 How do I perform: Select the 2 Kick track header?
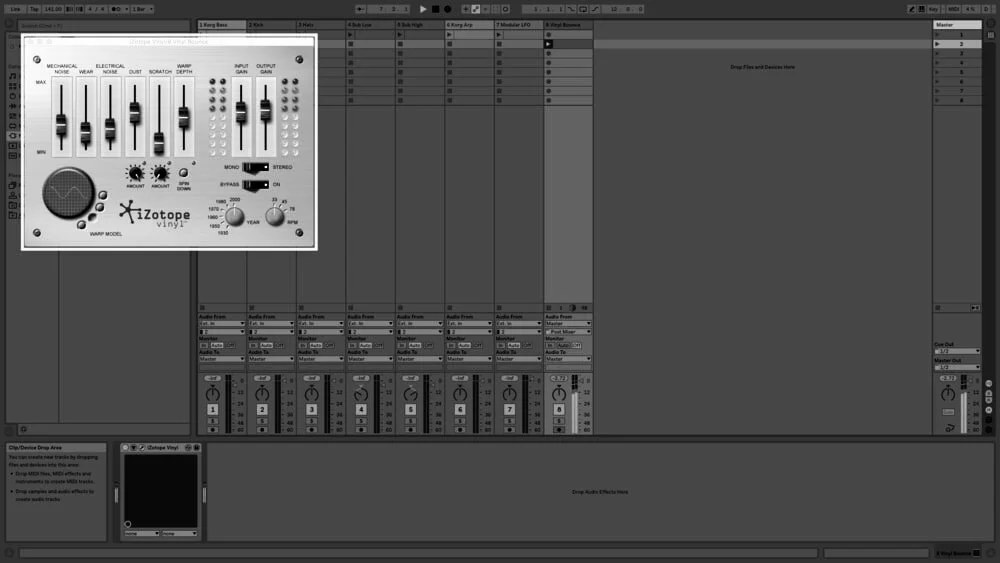271,25
